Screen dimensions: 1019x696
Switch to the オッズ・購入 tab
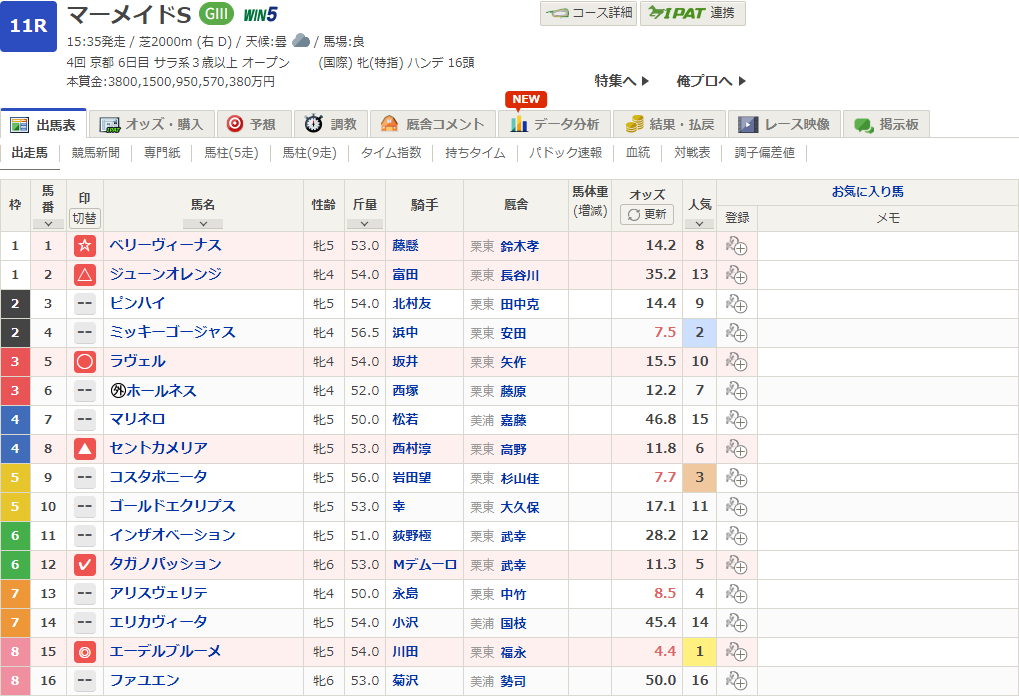coord(152,124)
